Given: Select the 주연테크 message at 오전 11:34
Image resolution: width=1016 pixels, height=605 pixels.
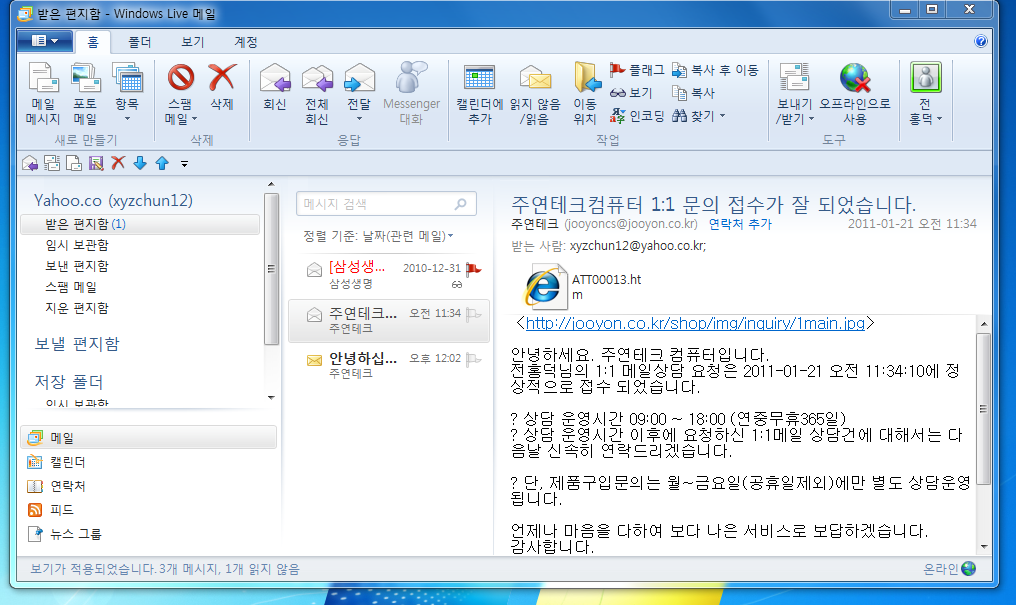Looking at the screenshot, I should coord(388,321).
